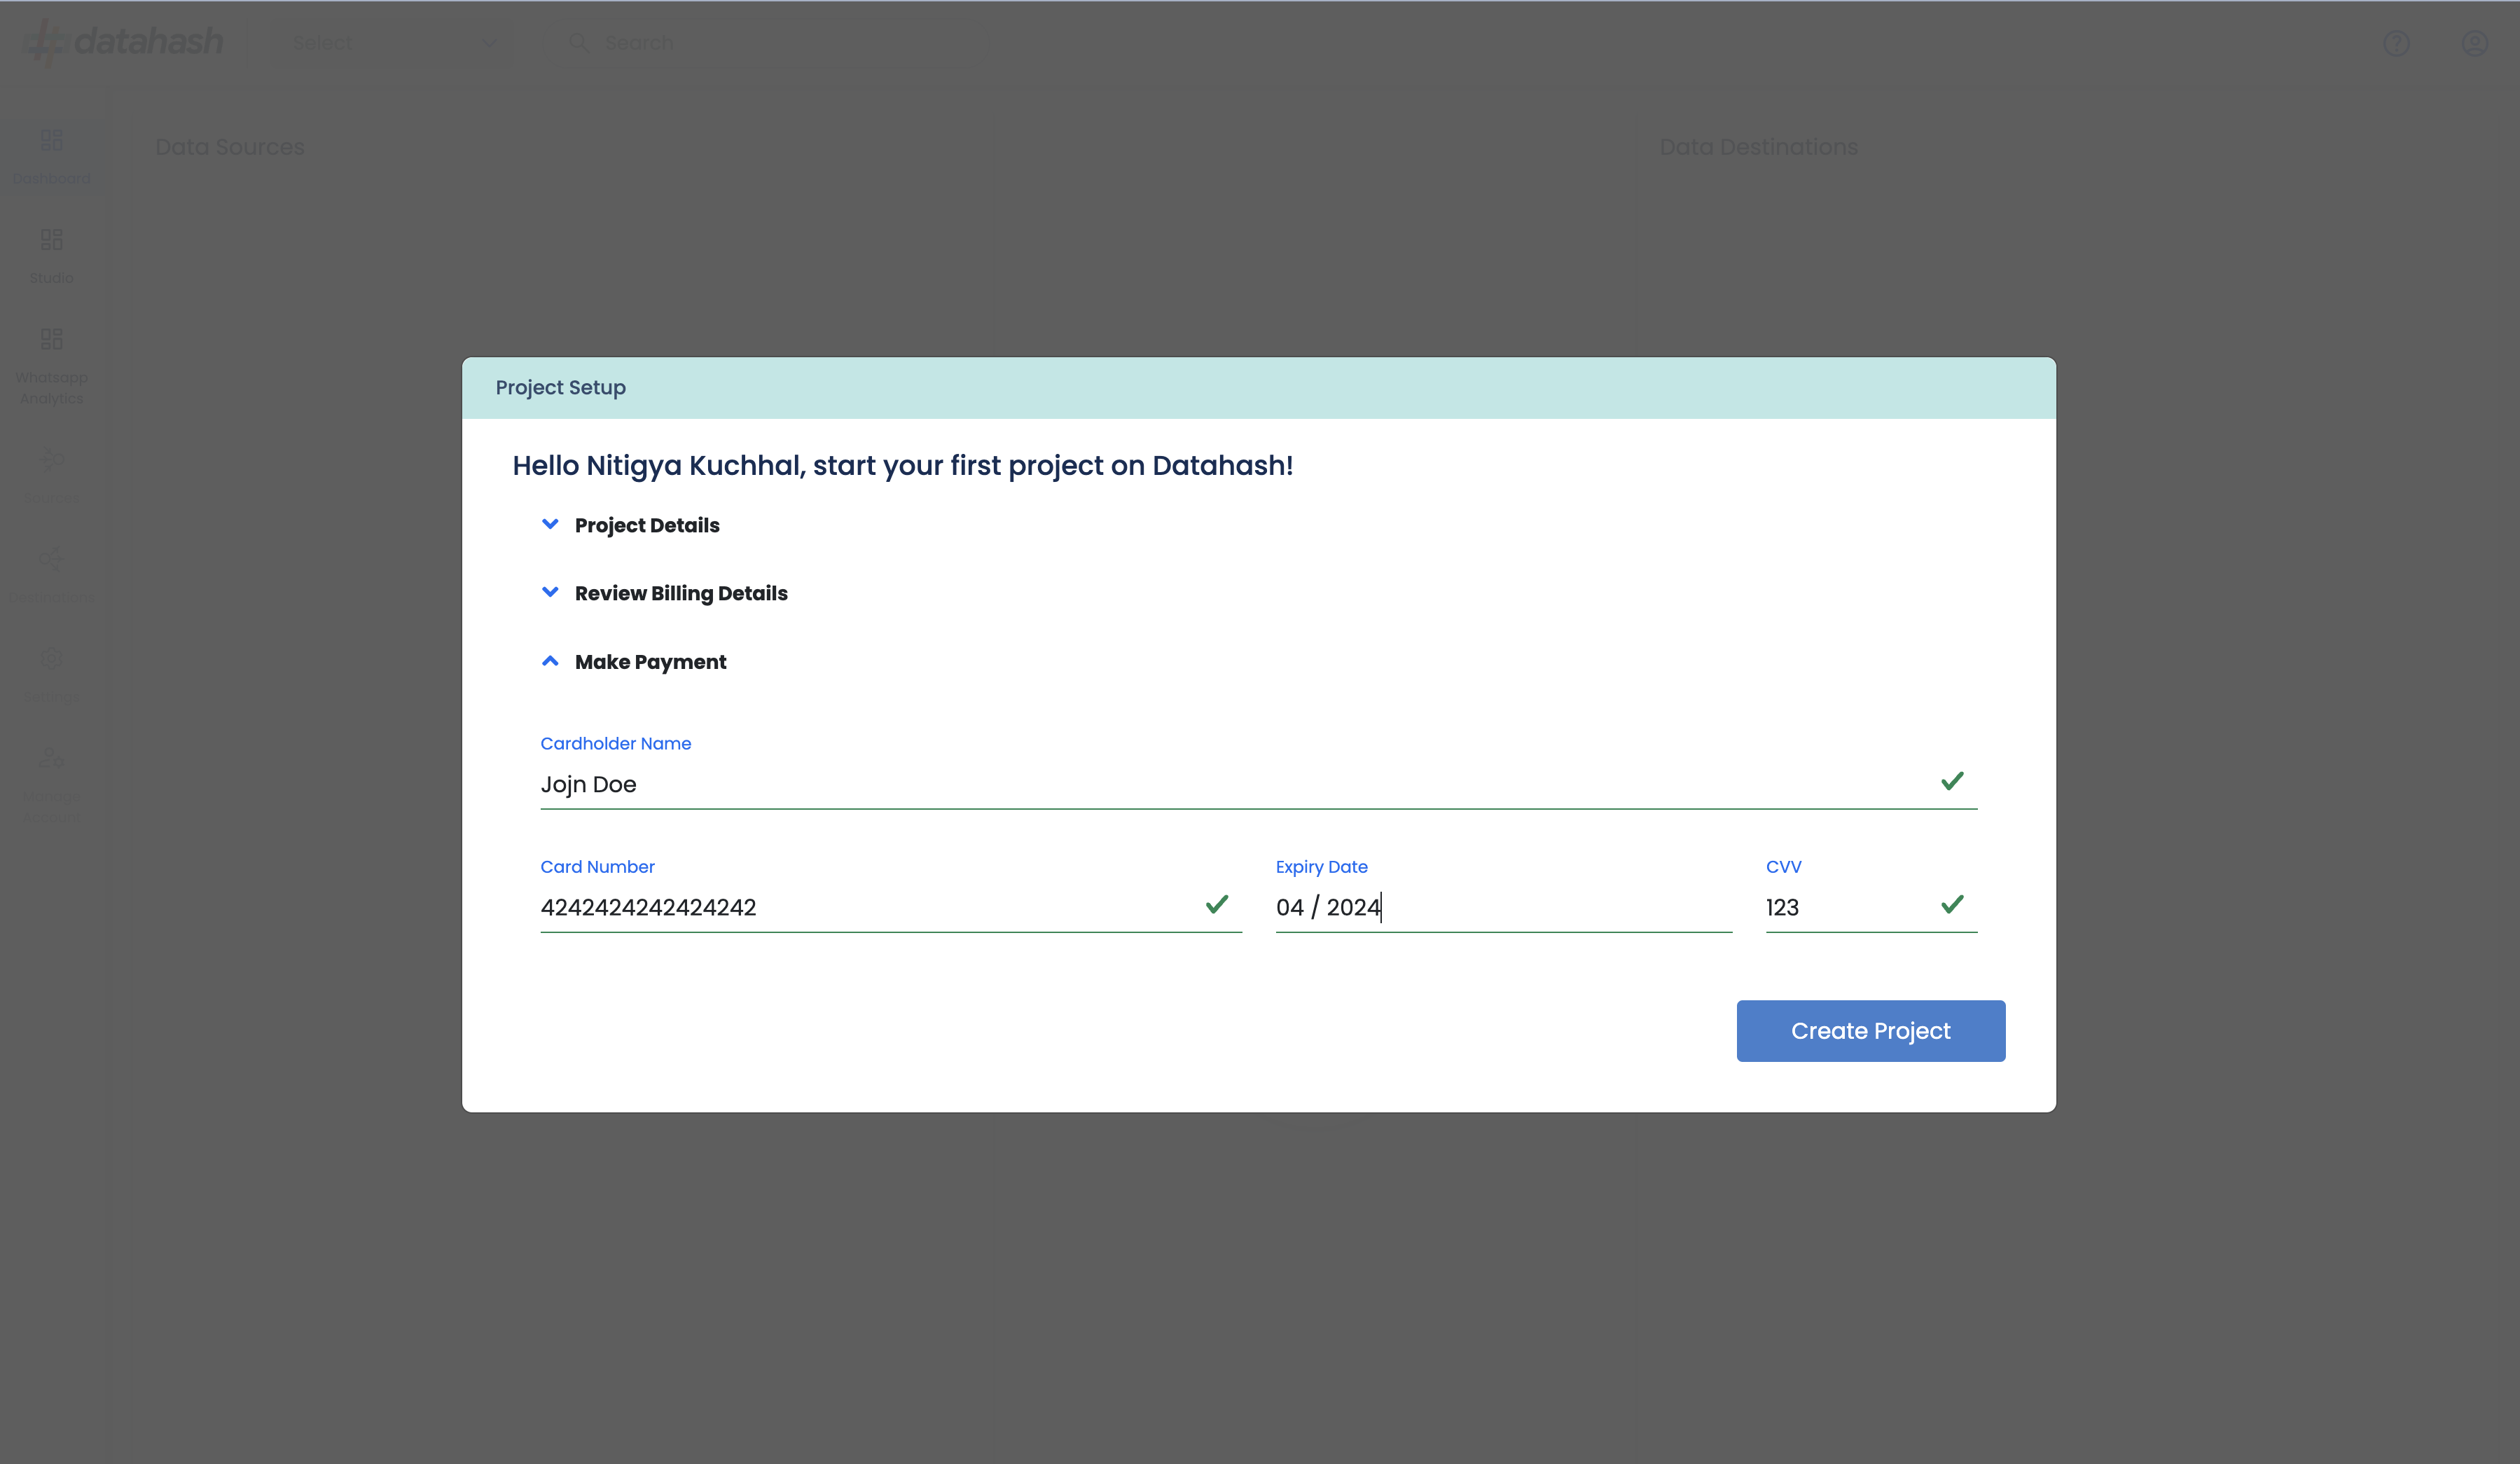This screenshot has width=2520, height=1464.
Task: Click the Hello Nitigya Kuchhal greeting text
Action: pyautogui.click(x=902, y=465)
